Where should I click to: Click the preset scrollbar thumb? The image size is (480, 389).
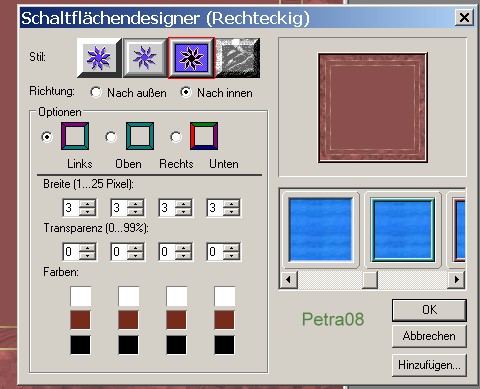[370, 279]
